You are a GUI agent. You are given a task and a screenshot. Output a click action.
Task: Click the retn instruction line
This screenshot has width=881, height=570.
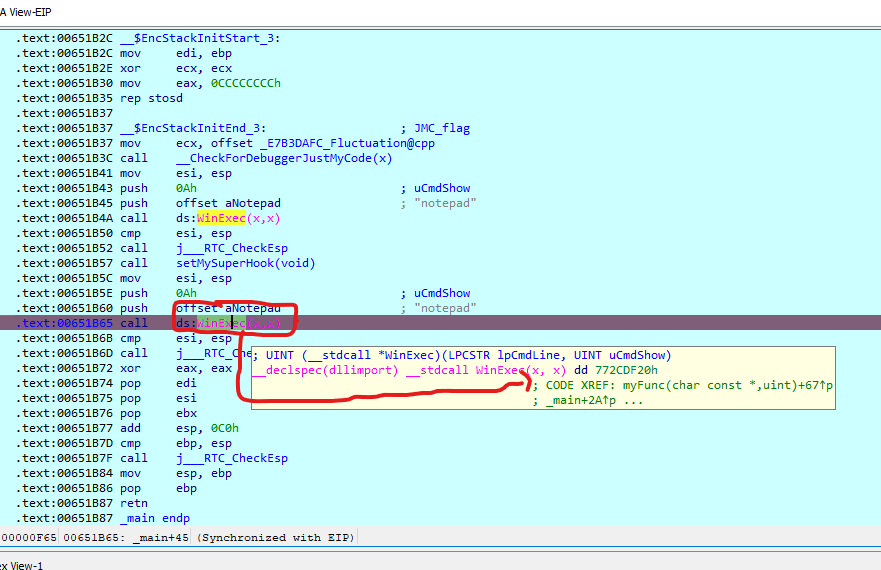pos(133,503)
